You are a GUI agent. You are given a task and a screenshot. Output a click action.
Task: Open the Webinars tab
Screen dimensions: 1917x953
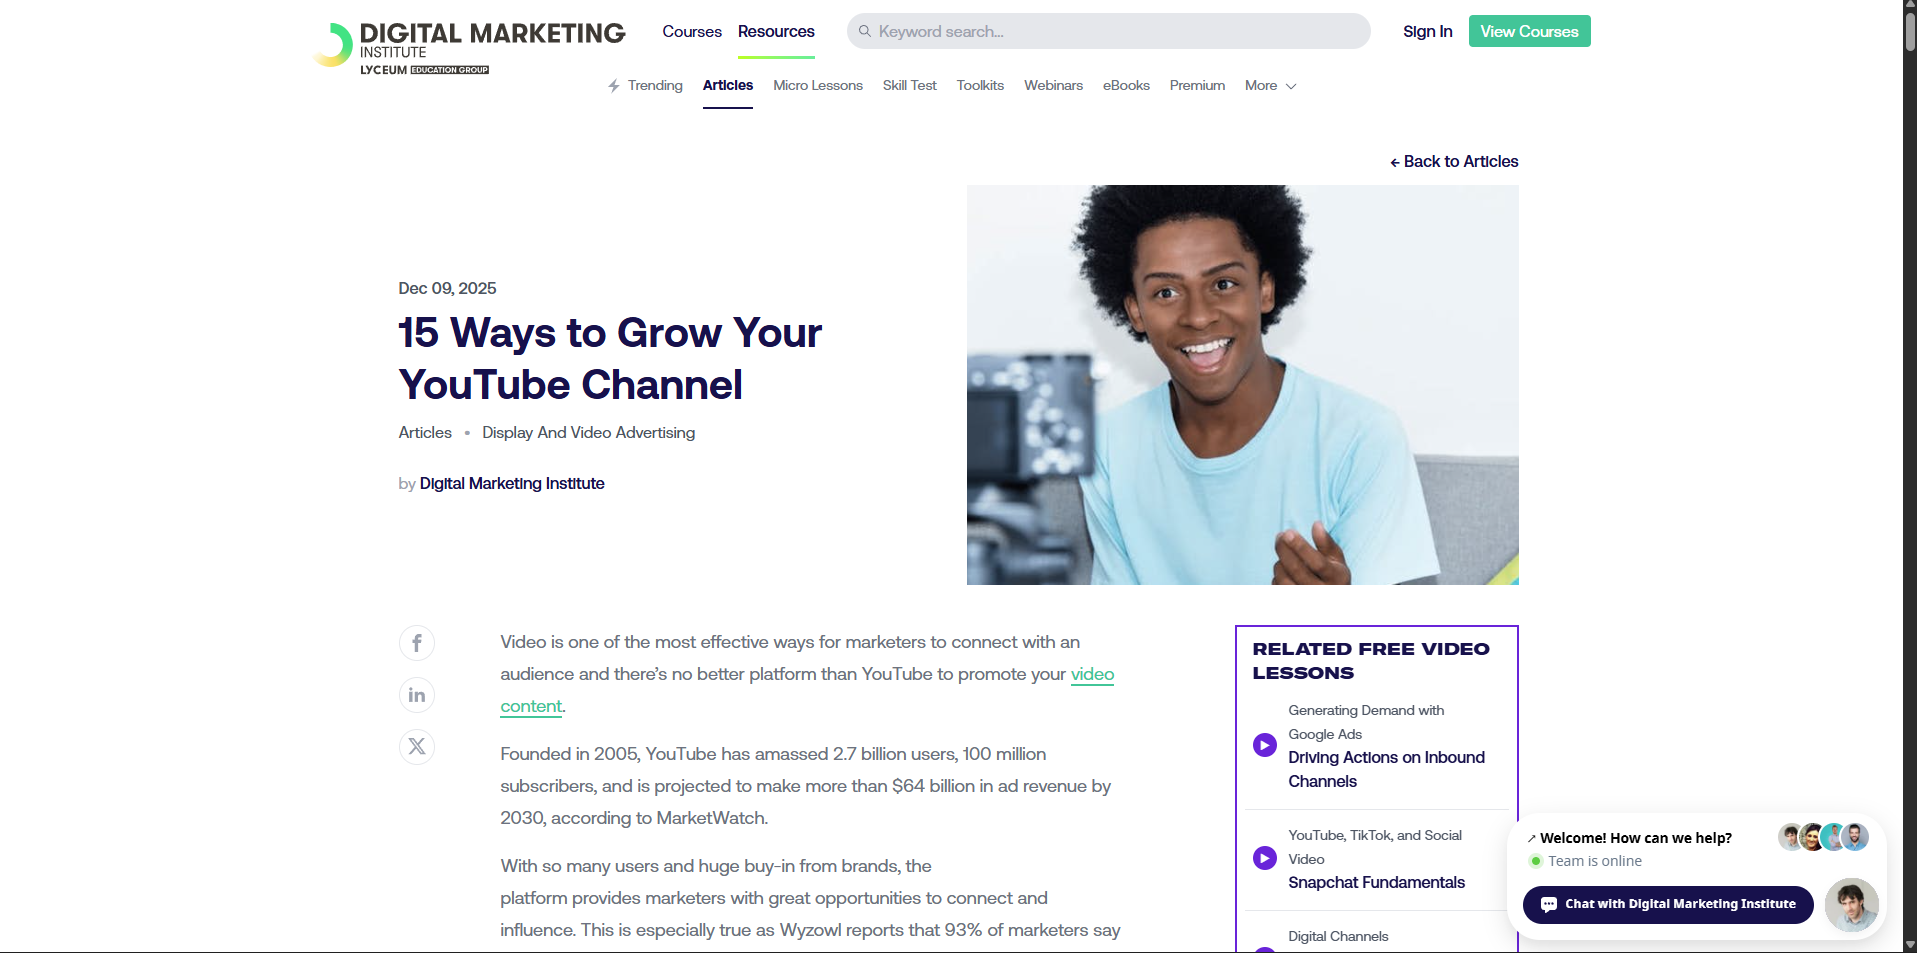[1053, 86]
